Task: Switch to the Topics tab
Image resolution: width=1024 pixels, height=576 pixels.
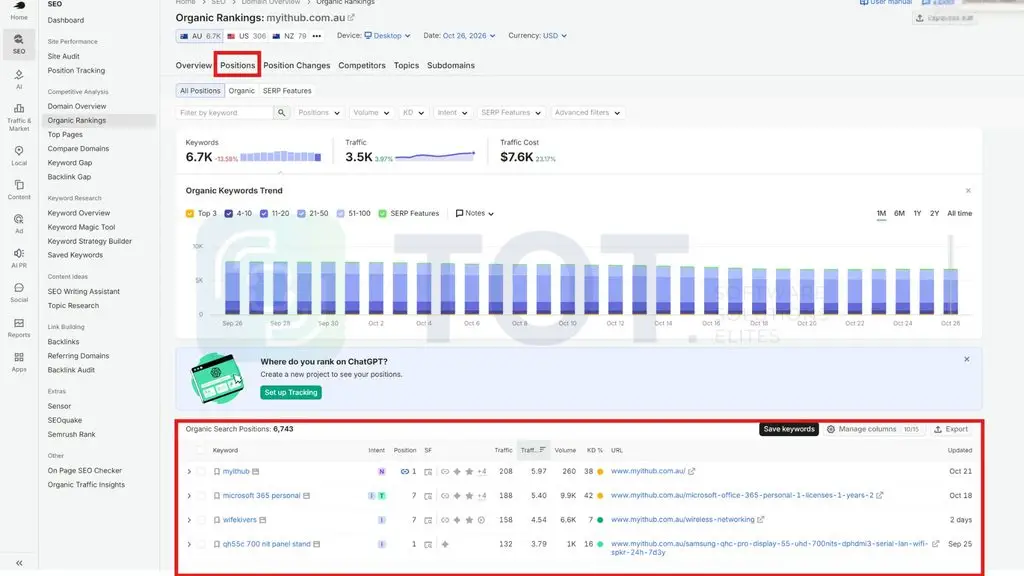Action: pos(406,65)
